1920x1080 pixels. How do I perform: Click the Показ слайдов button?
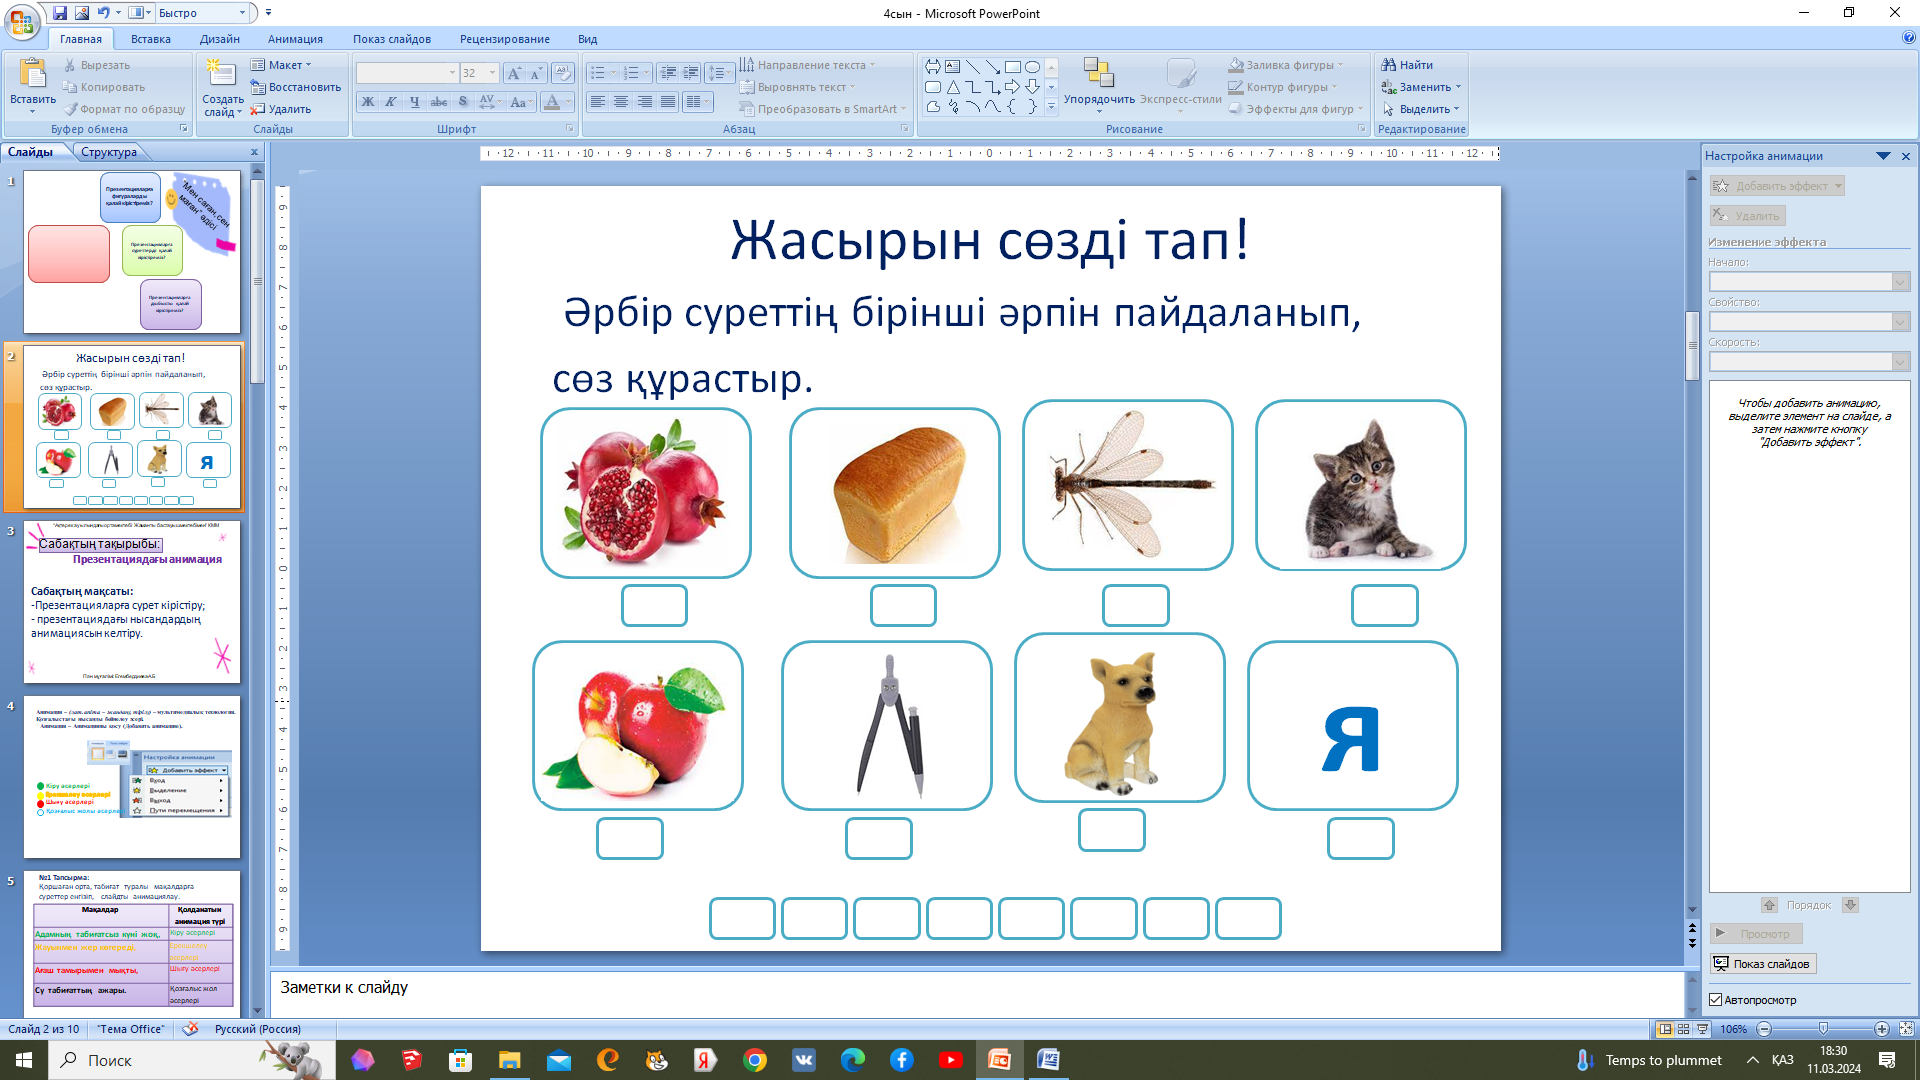coord(1762,964)
